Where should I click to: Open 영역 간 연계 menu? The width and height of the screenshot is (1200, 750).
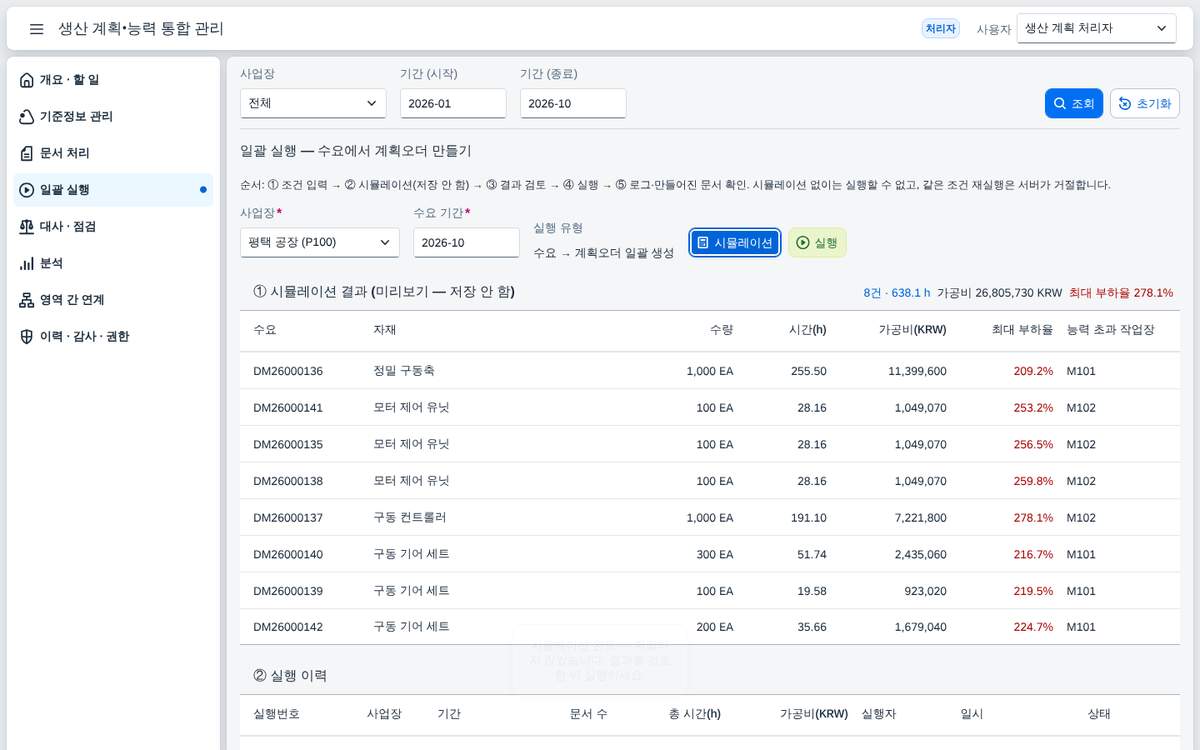point(113,300)
